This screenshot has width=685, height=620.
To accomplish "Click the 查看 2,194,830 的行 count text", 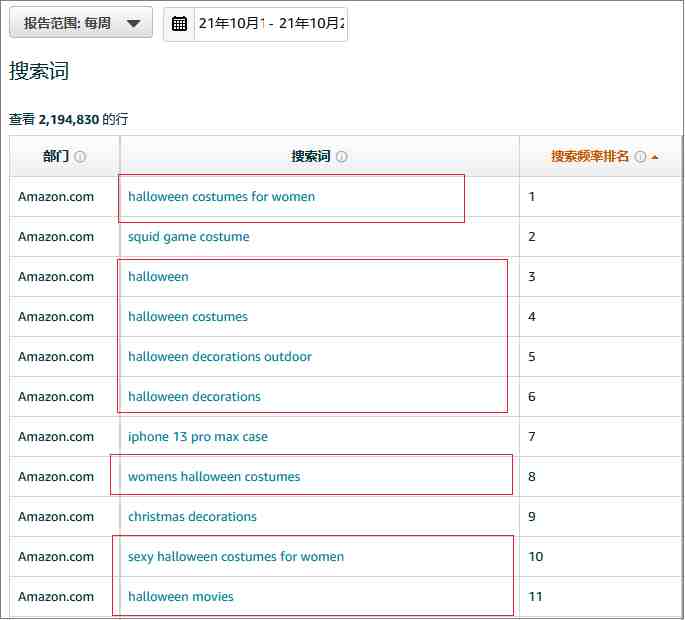I will (68, 119).
